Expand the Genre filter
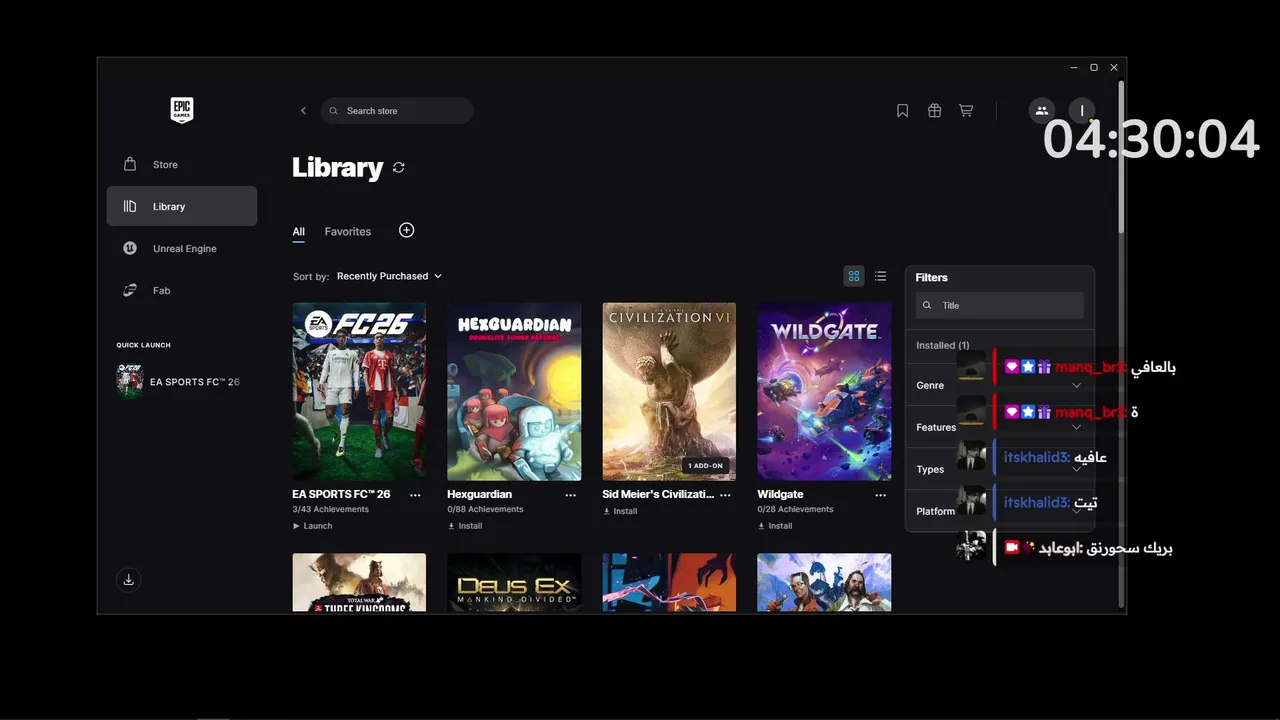The image size is (1280, 720). [1000, 385]
